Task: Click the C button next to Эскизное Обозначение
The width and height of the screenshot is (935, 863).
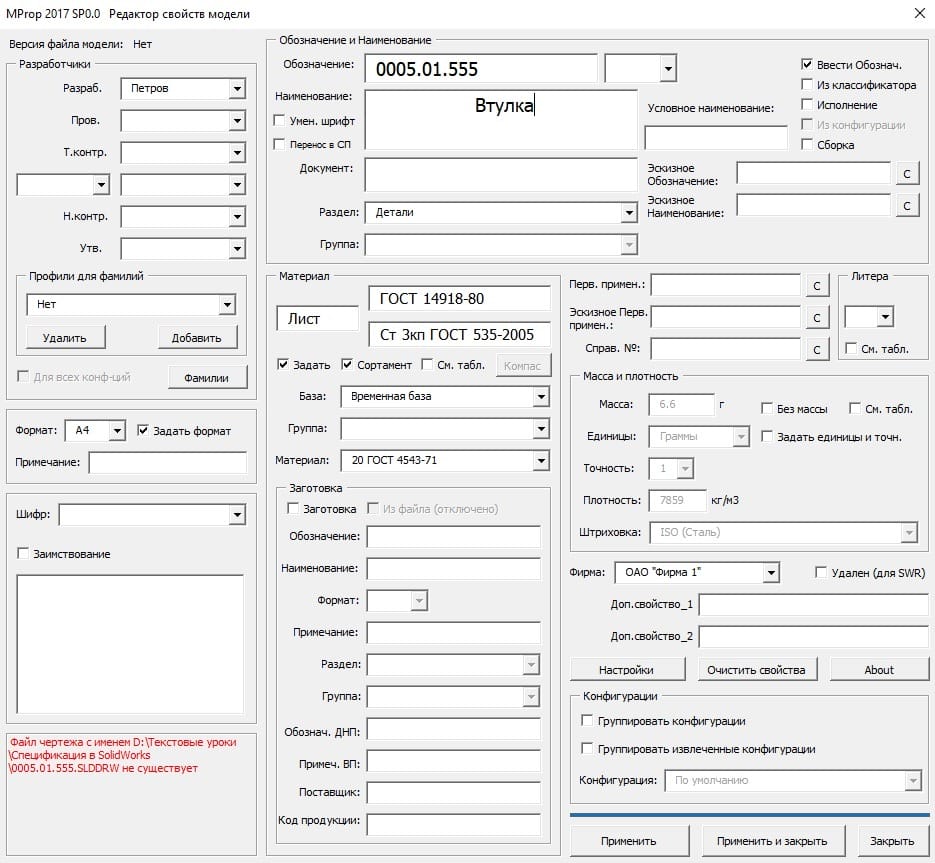Action: pyautogui.click(x=907, y=174)
